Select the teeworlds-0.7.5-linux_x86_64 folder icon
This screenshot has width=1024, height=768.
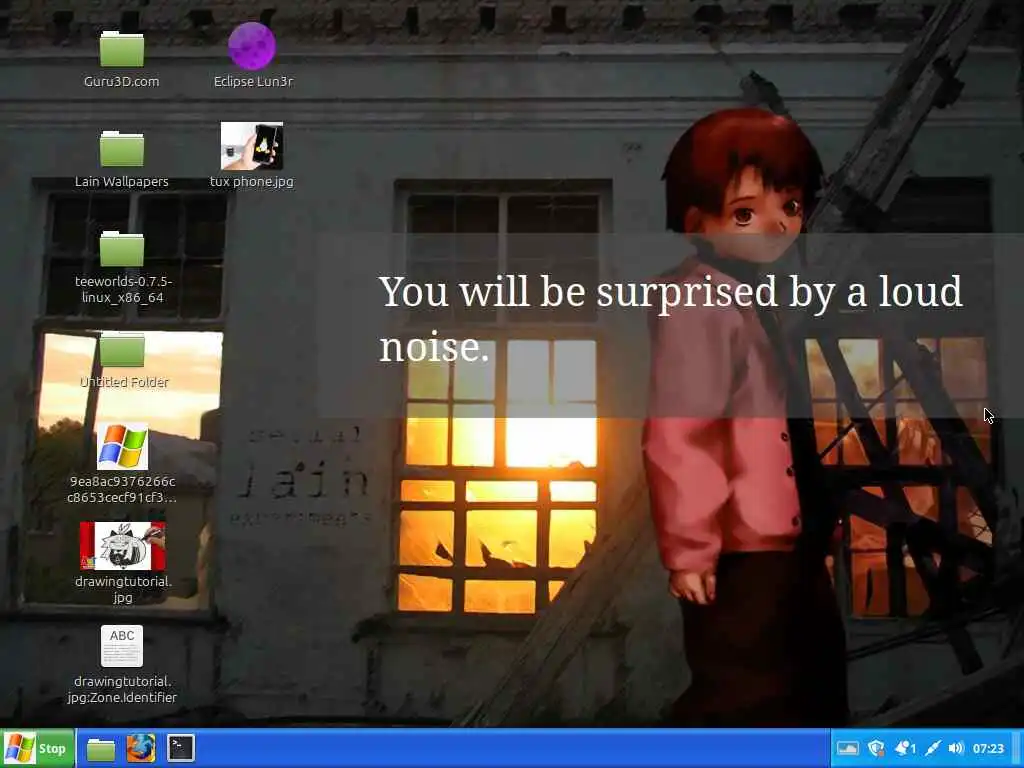point(121,249)
